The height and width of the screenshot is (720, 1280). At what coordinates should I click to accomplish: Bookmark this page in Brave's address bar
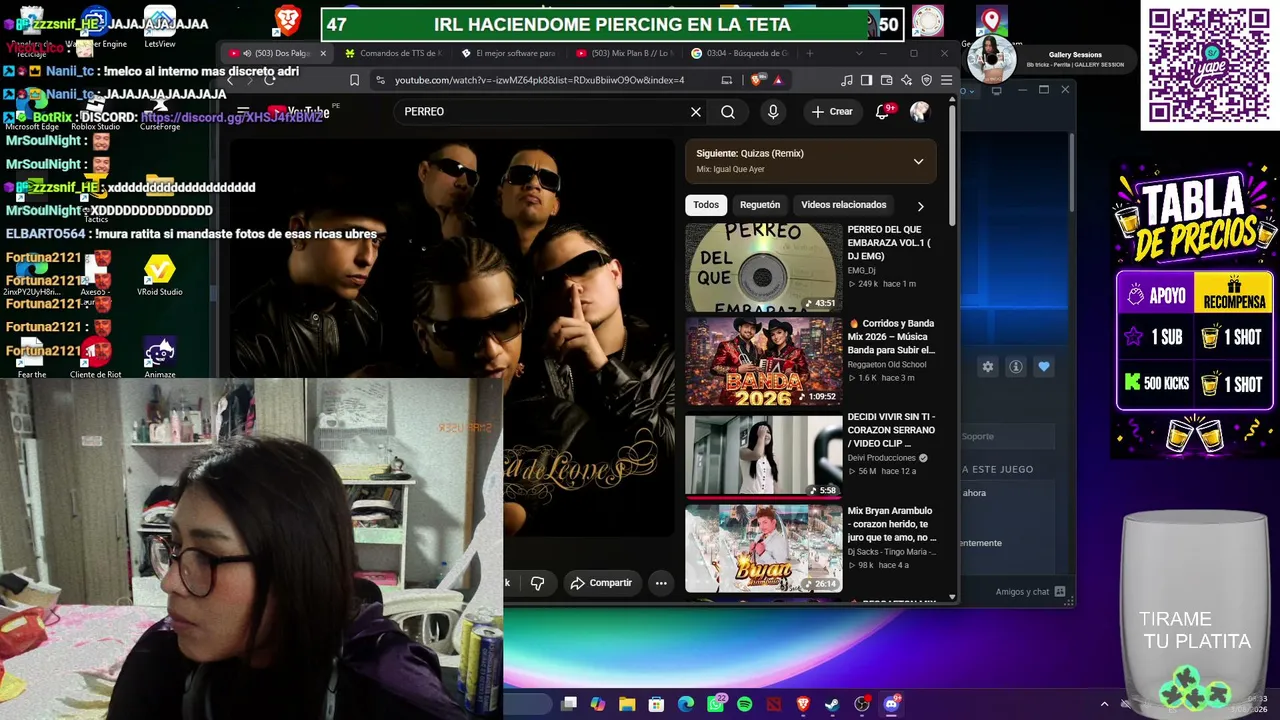coord(354,80)
